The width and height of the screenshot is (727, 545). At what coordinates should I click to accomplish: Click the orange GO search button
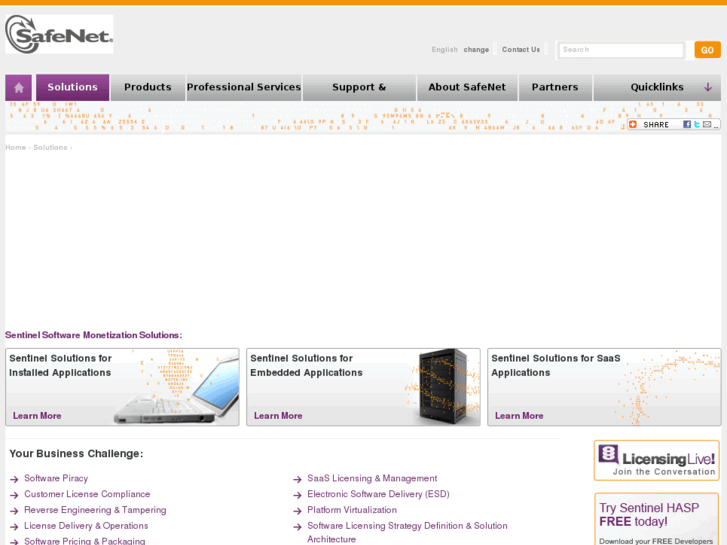[708, 50]
